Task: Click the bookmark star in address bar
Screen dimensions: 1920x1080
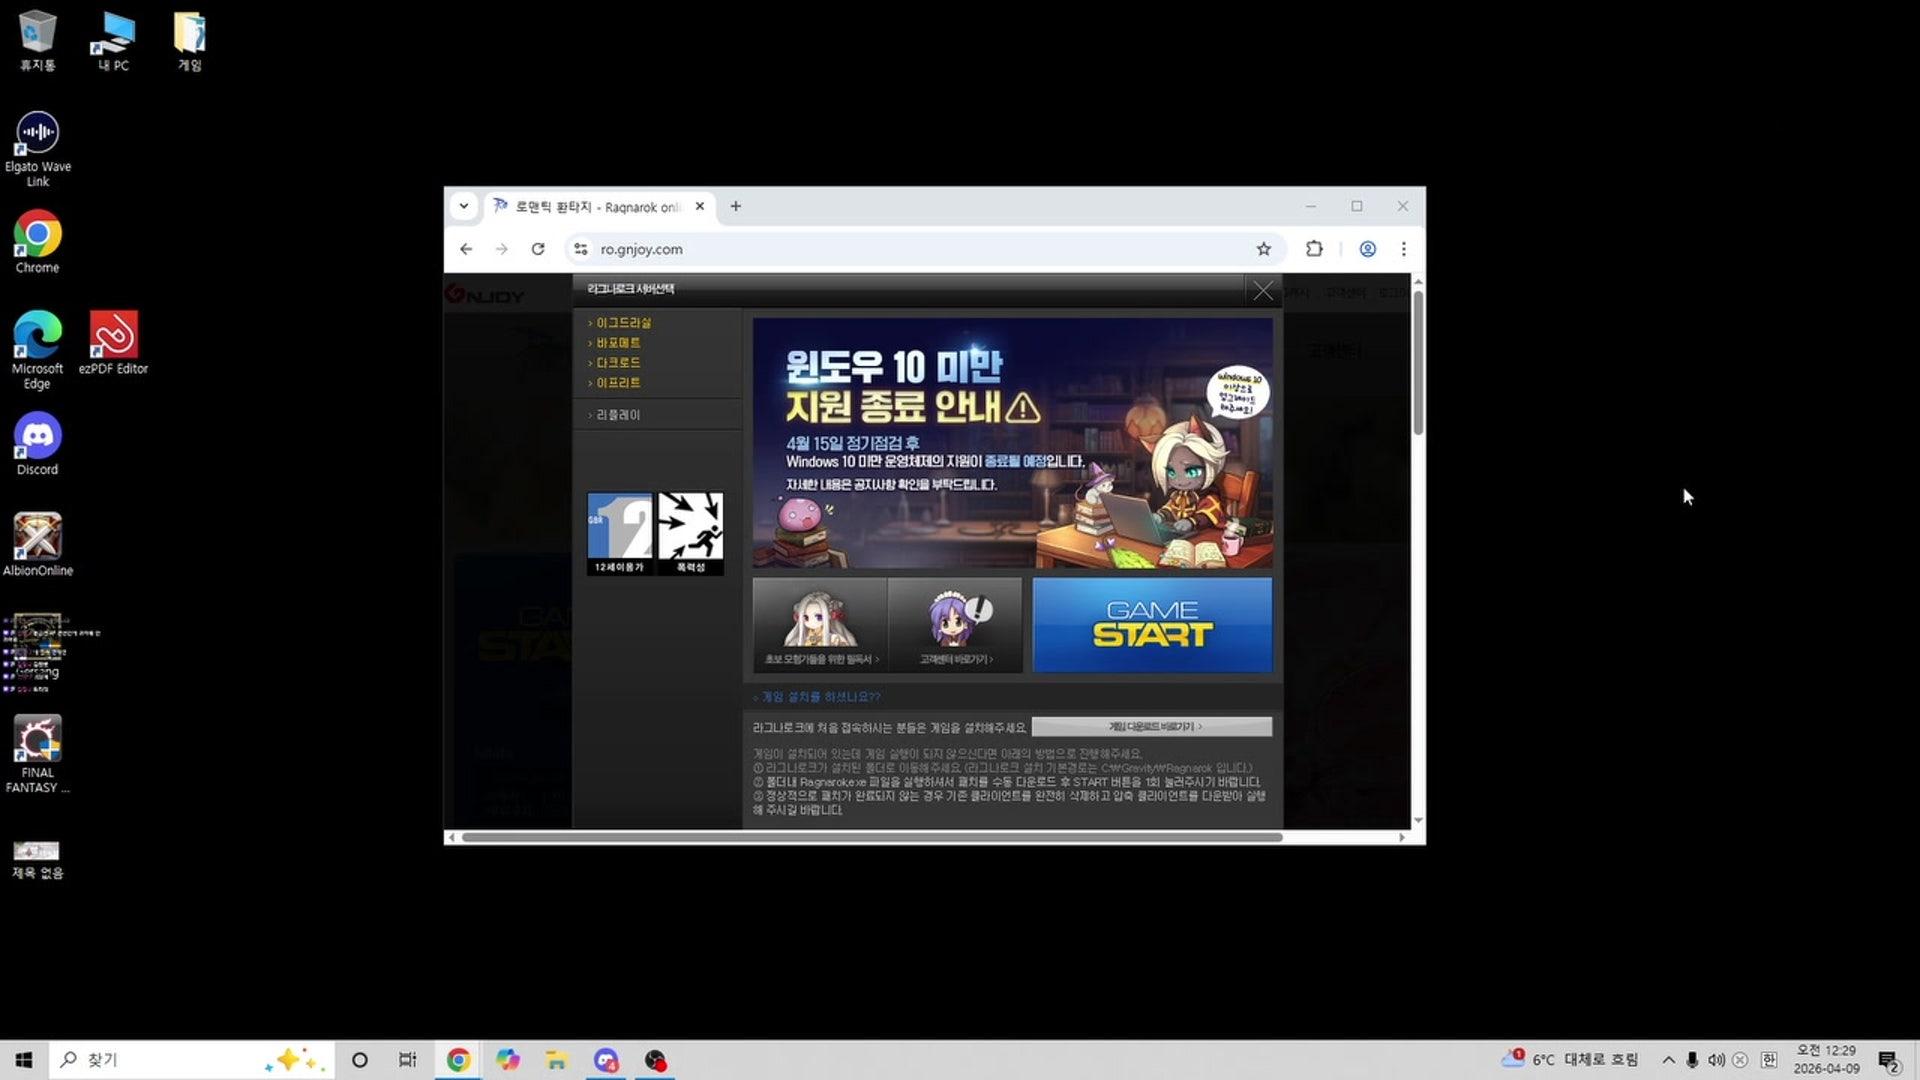Action: click(1264, 249)
